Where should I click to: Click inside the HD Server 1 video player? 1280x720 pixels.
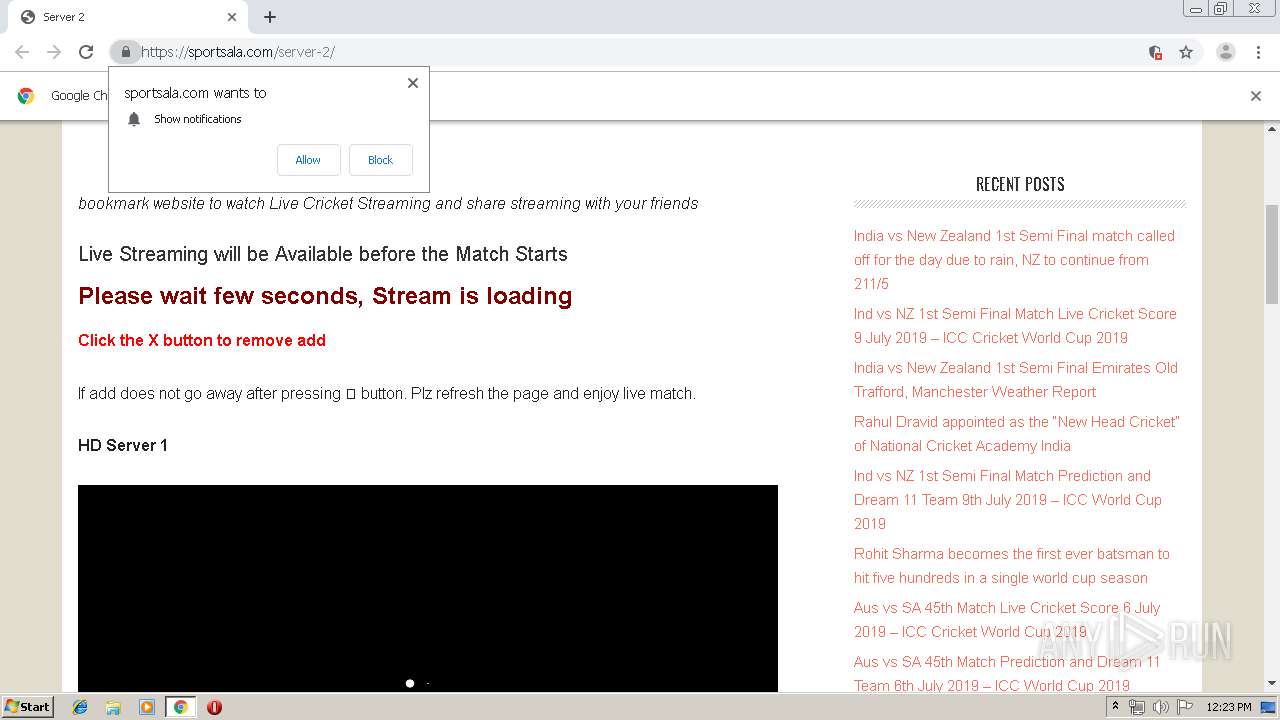click(x=428, y=588)
